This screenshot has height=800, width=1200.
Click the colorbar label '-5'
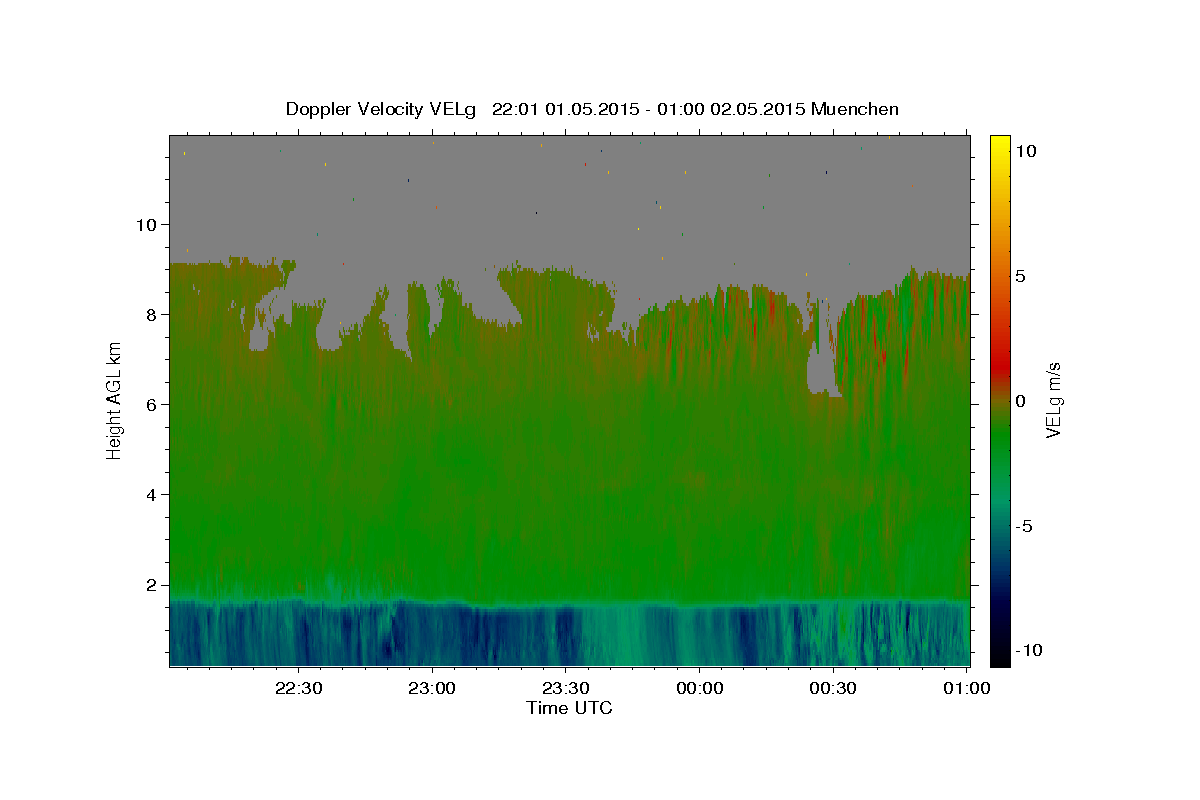(1024, 526)
